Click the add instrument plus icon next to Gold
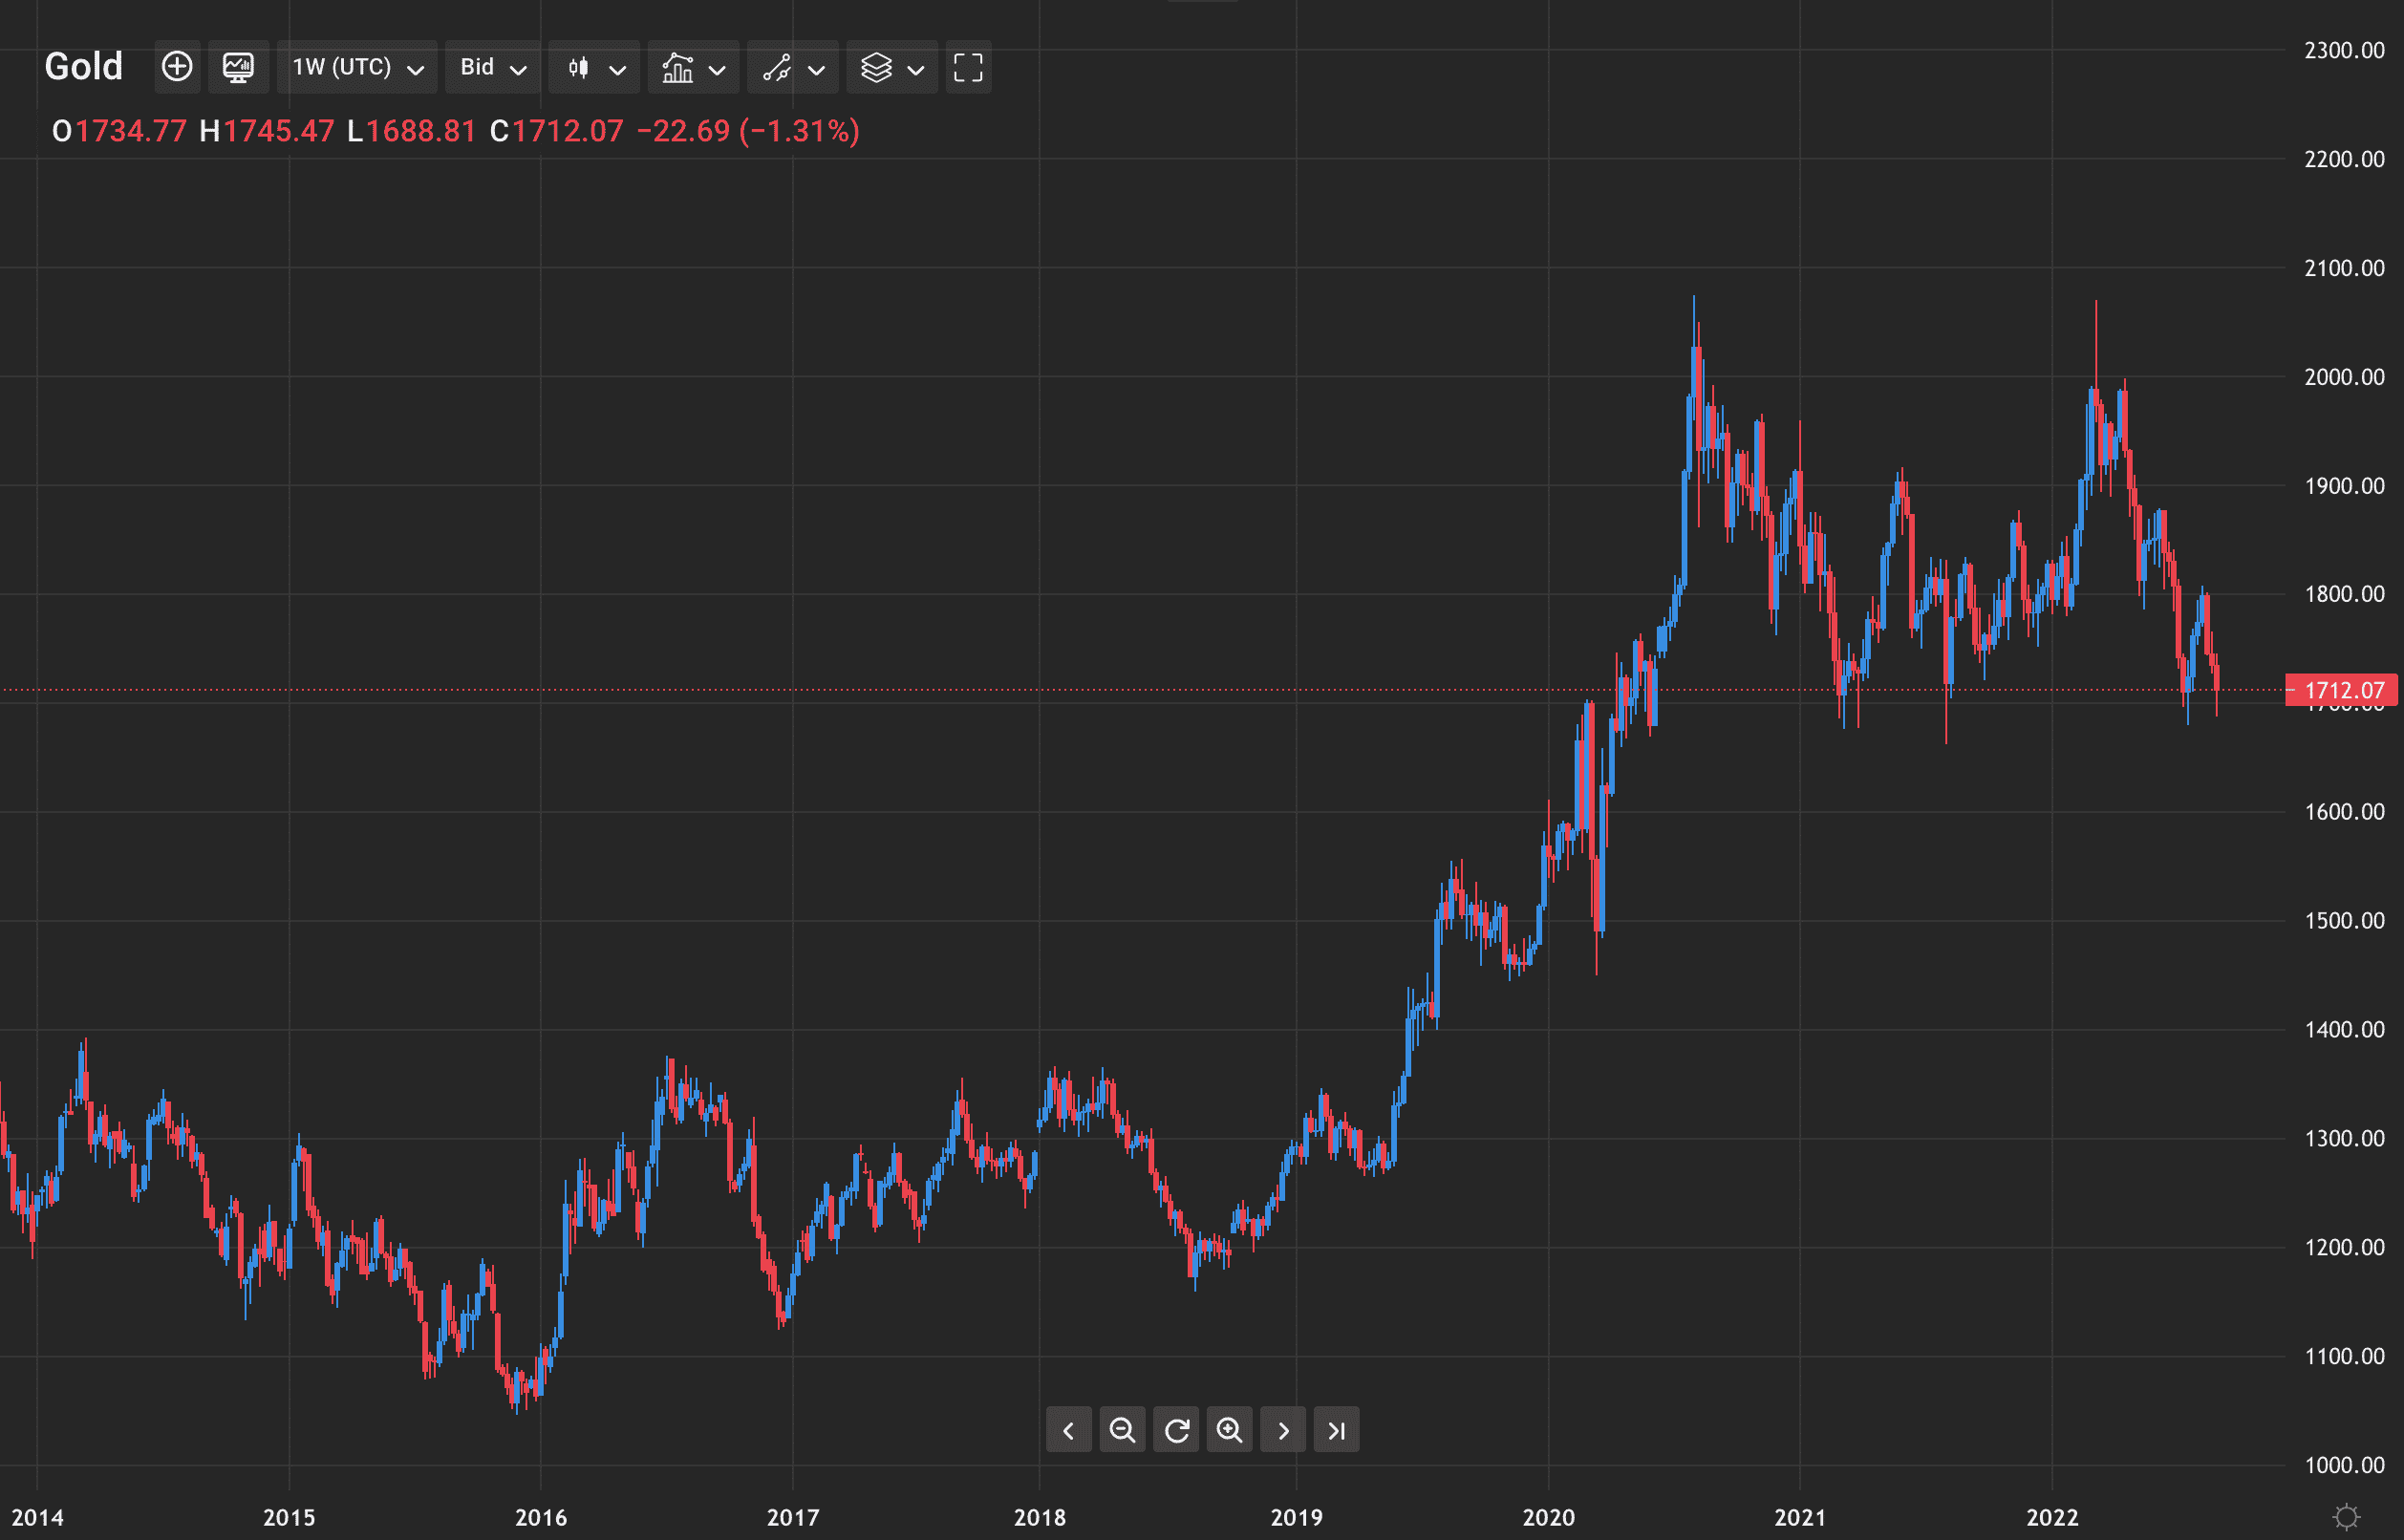 pos(177,67)
